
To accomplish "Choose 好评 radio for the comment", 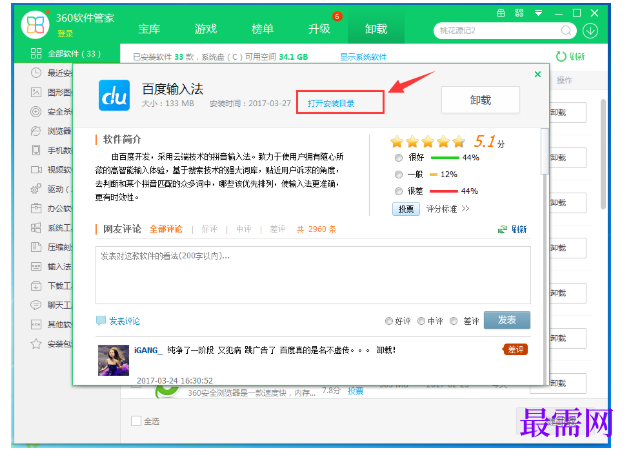I will tap(389, 321).
